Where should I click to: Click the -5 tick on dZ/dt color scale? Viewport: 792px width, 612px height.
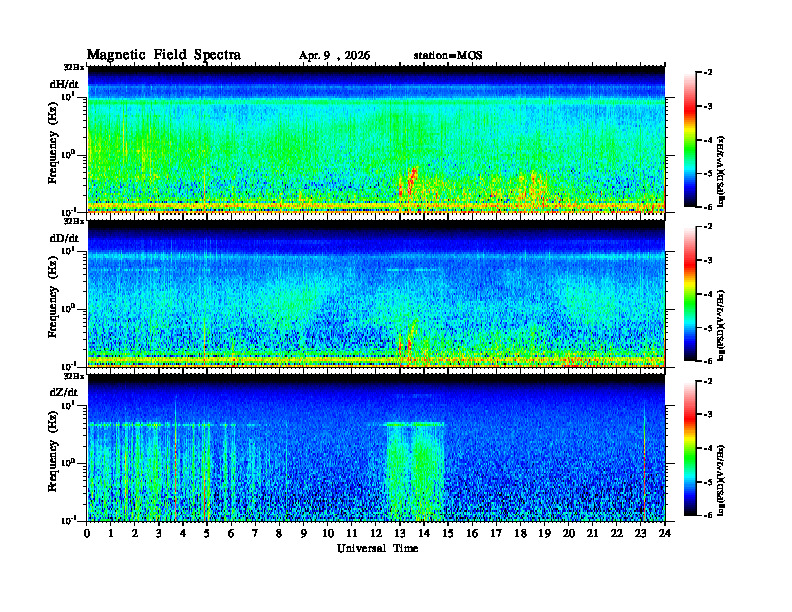[708, 482]
